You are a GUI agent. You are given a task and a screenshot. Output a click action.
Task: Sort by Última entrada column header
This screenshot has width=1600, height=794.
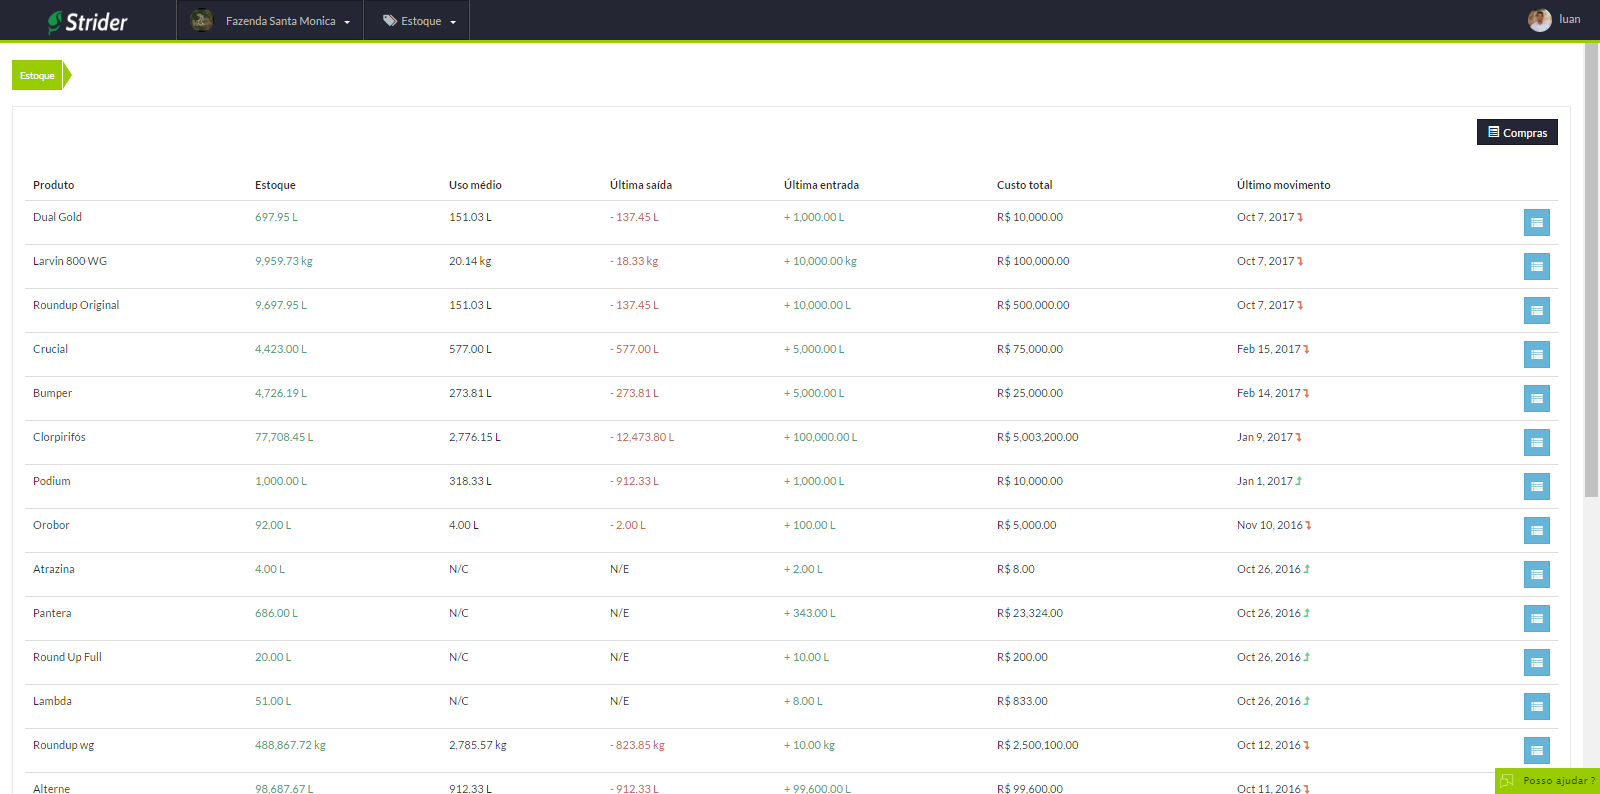[x=821, y=185]
